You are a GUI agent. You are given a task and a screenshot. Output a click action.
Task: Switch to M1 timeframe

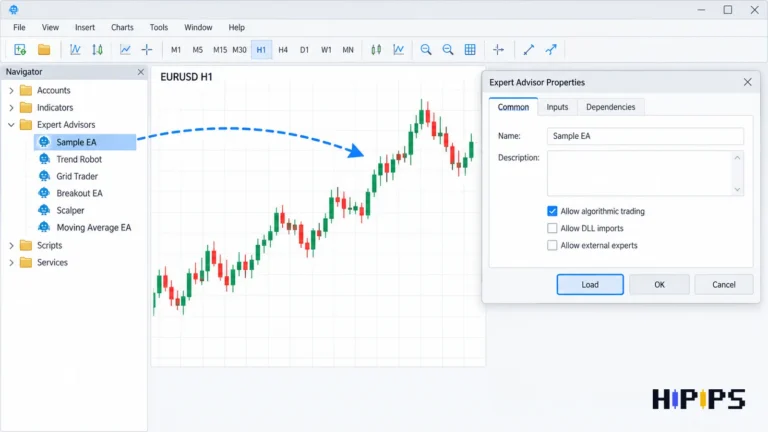pos(176,50)
